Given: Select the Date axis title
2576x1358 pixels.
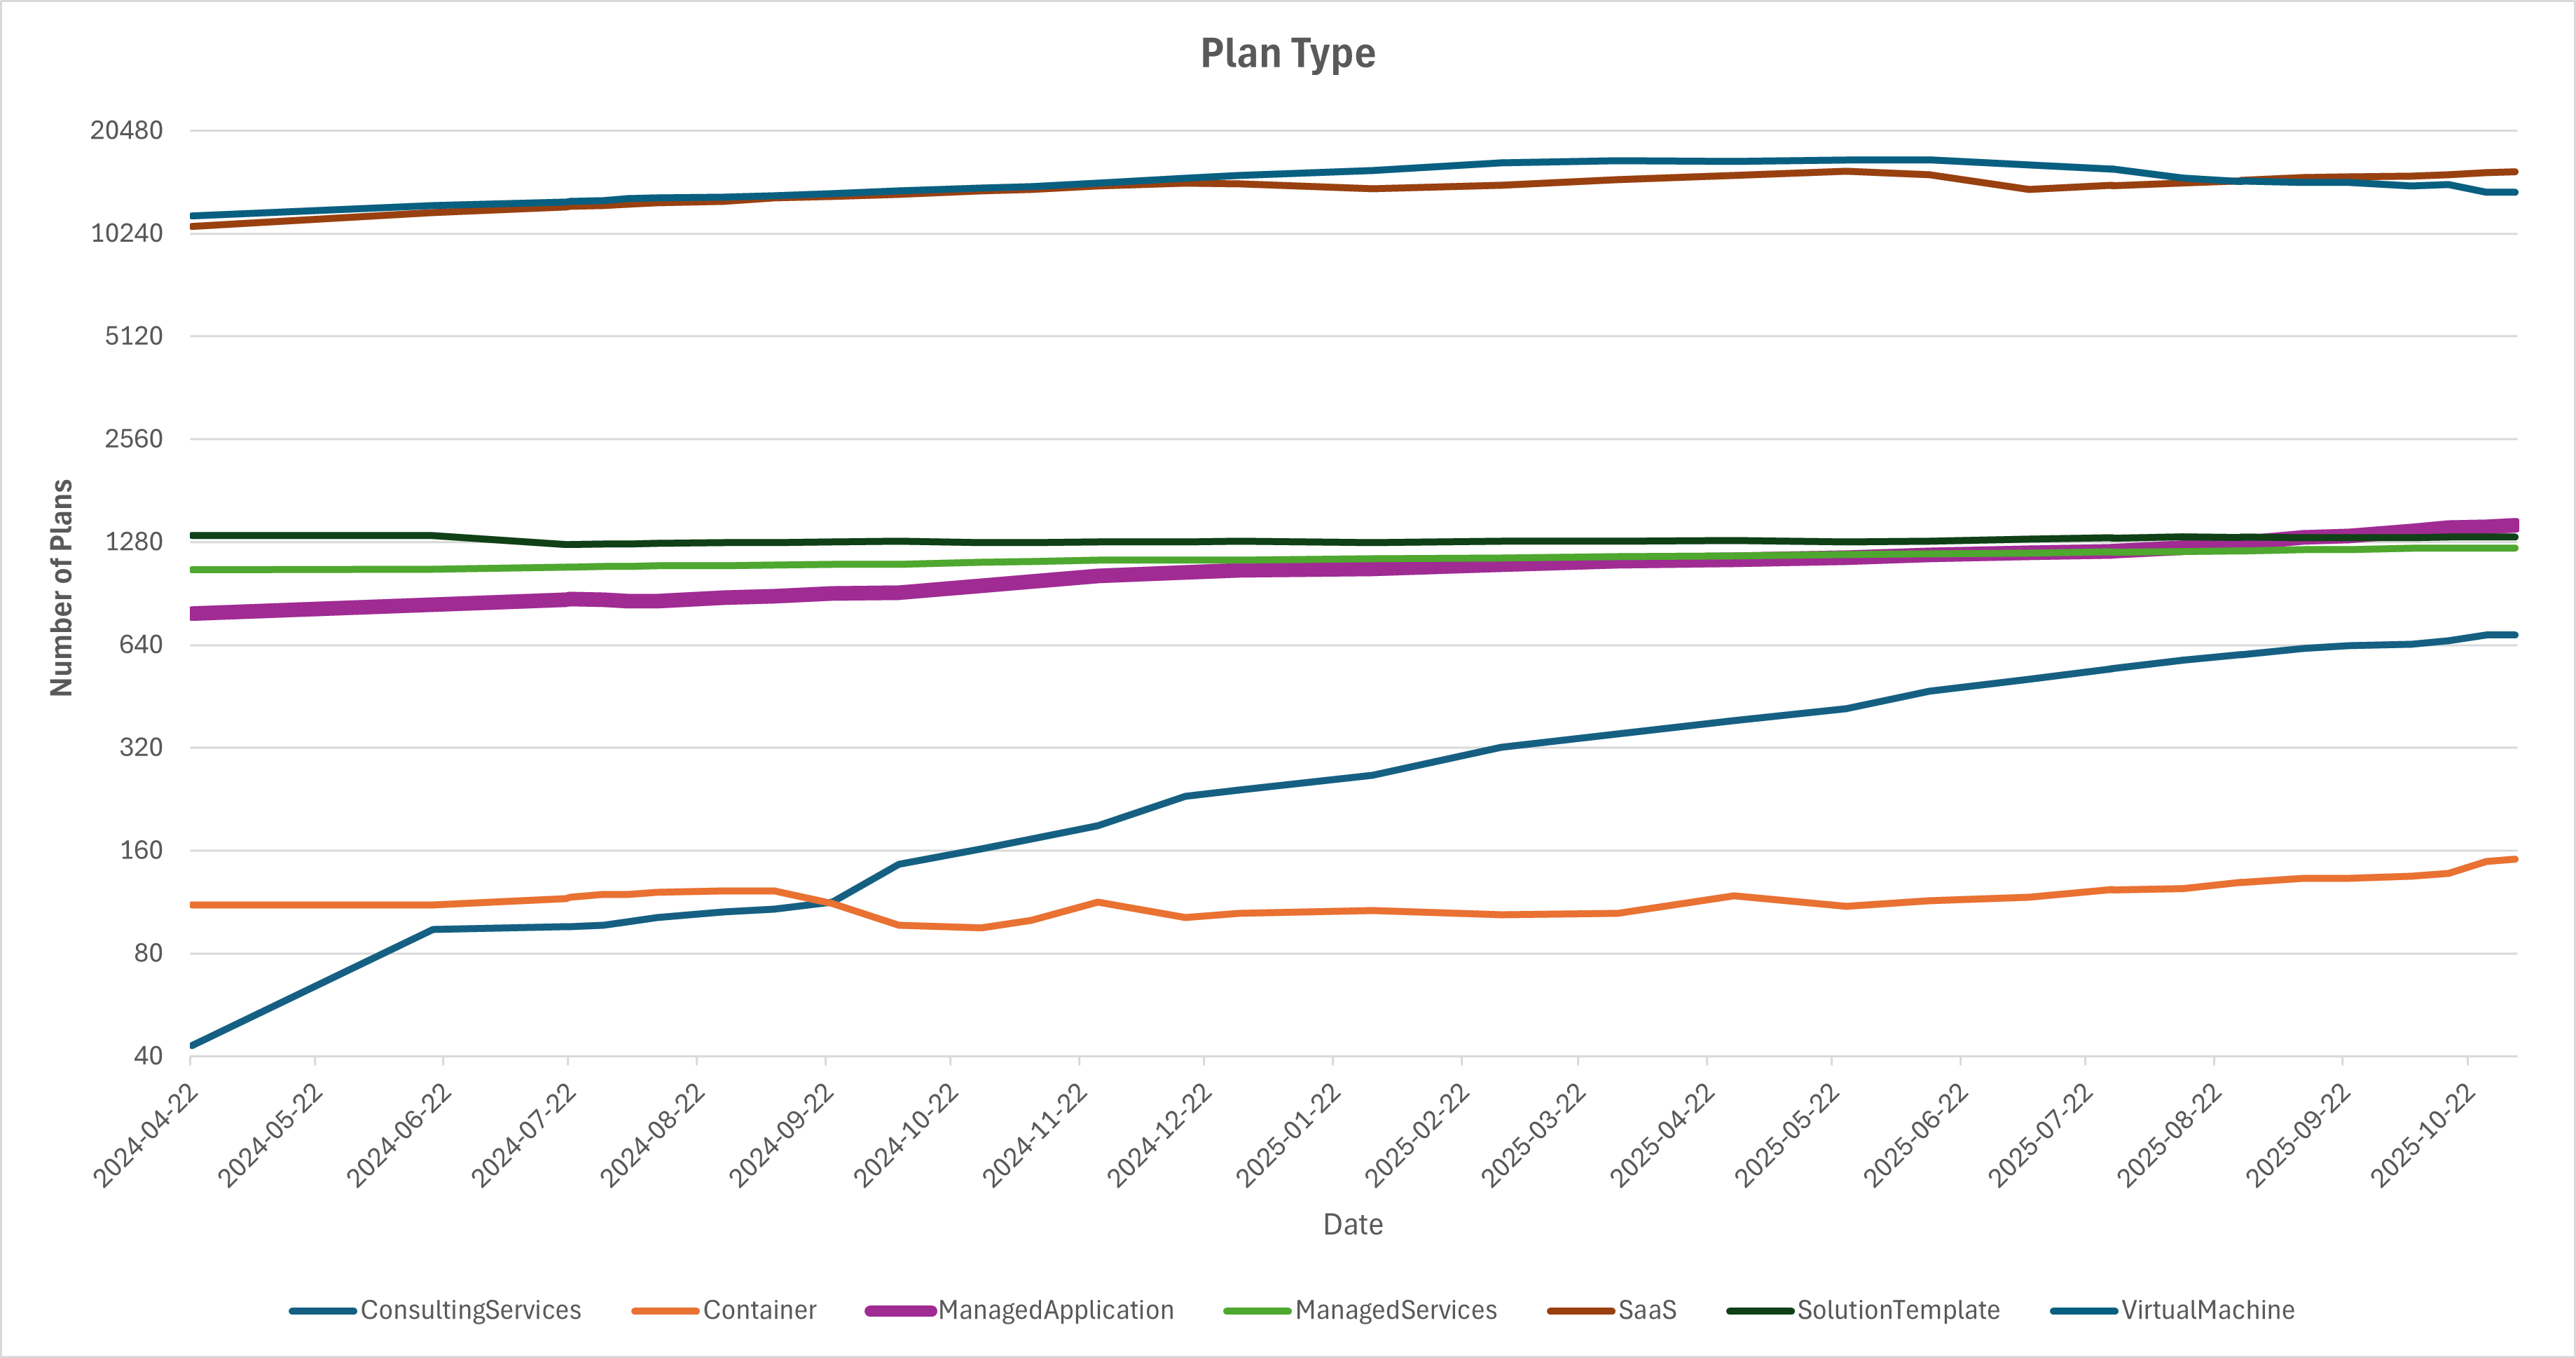Looking at the screenshot, I should pos(1352,1225).
